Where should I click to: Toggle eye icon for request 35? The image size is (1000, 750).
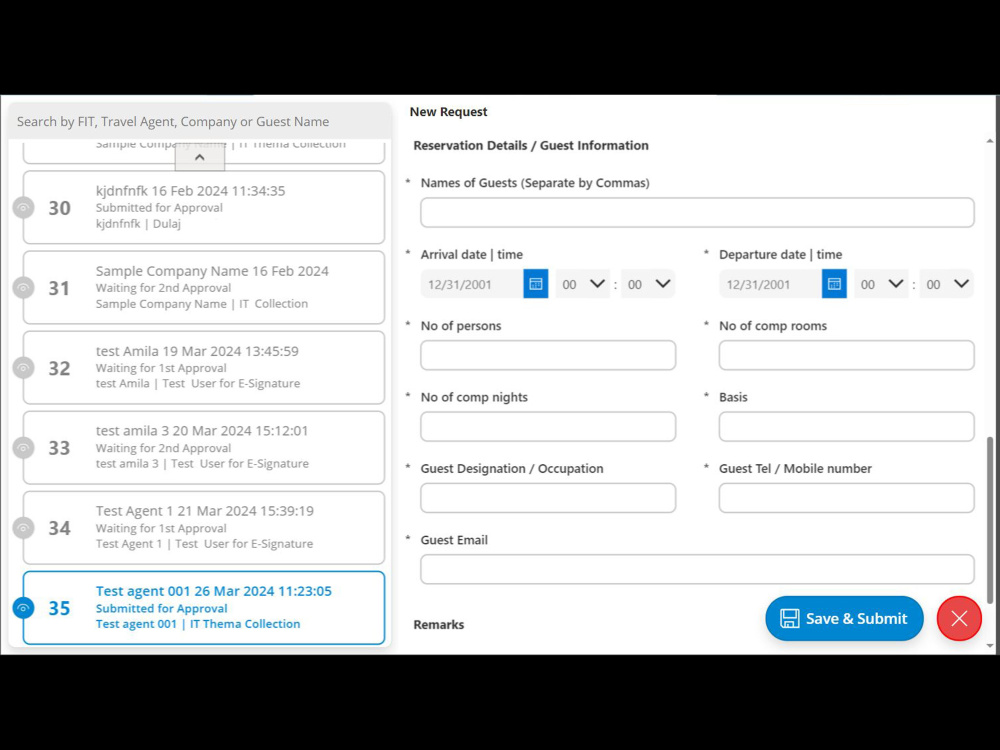coord(24,608)
